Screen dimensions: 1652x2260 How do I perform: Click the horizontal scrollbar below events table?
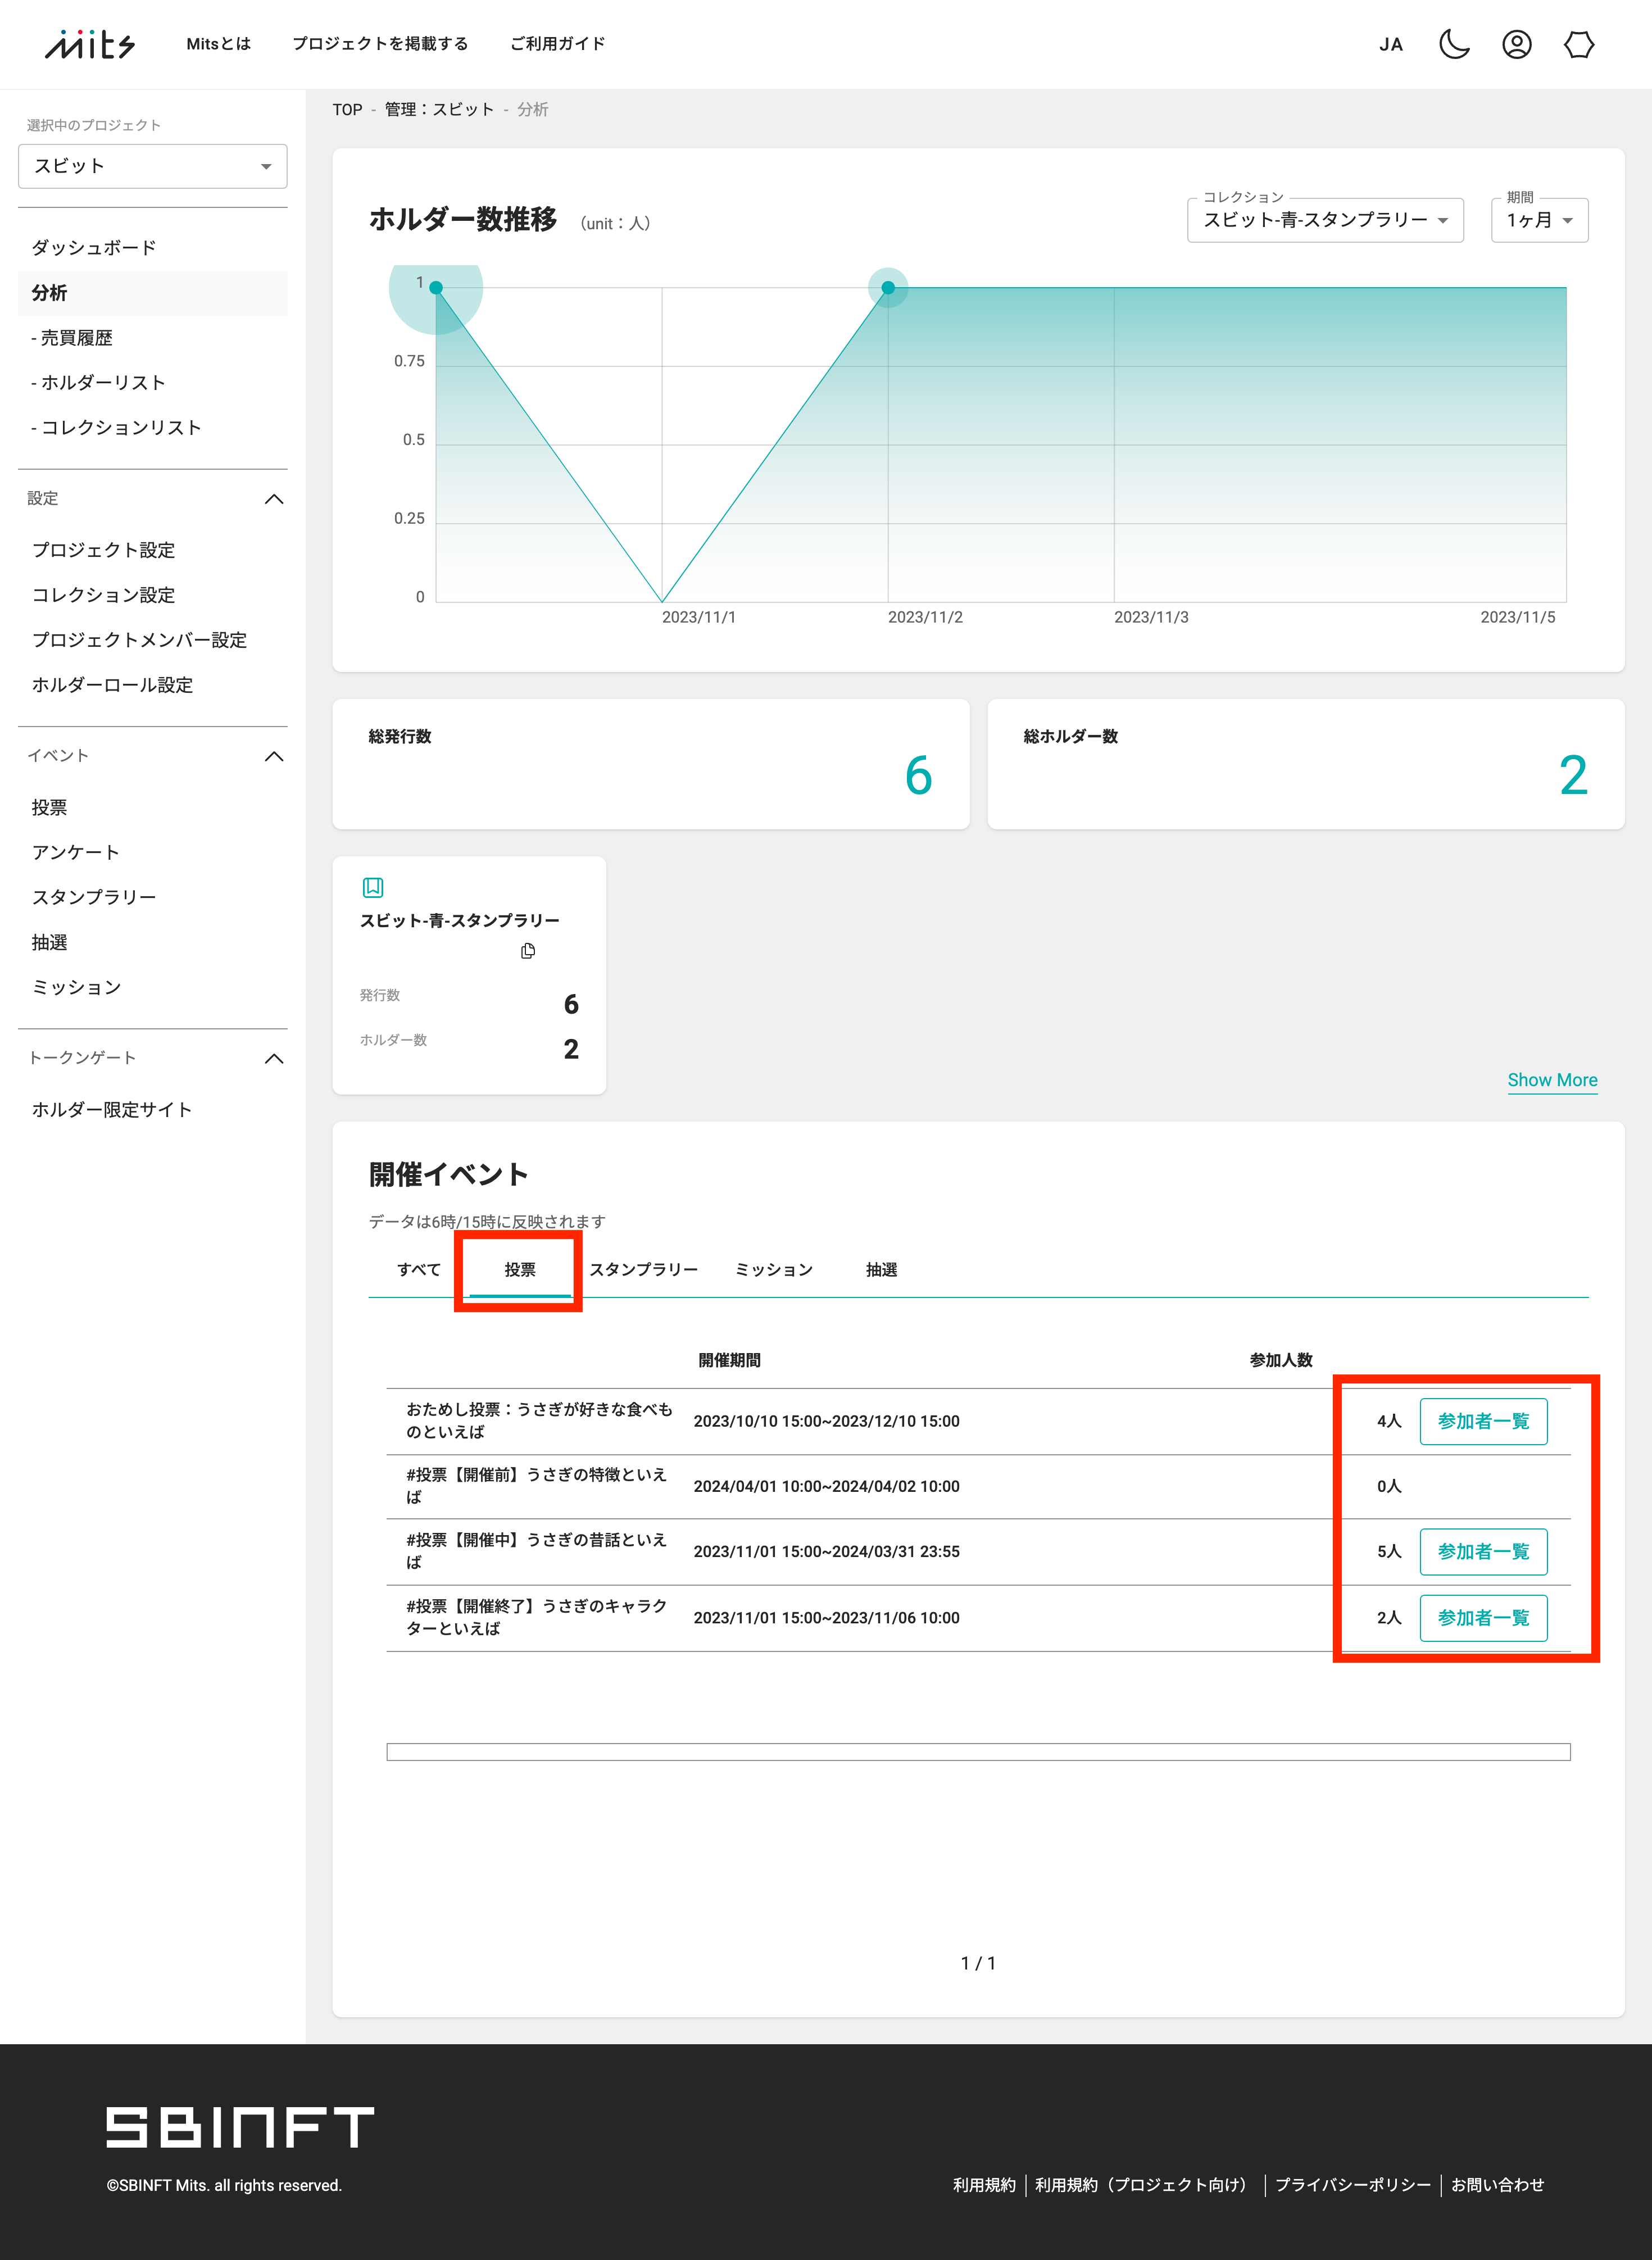coord(978,1752)
